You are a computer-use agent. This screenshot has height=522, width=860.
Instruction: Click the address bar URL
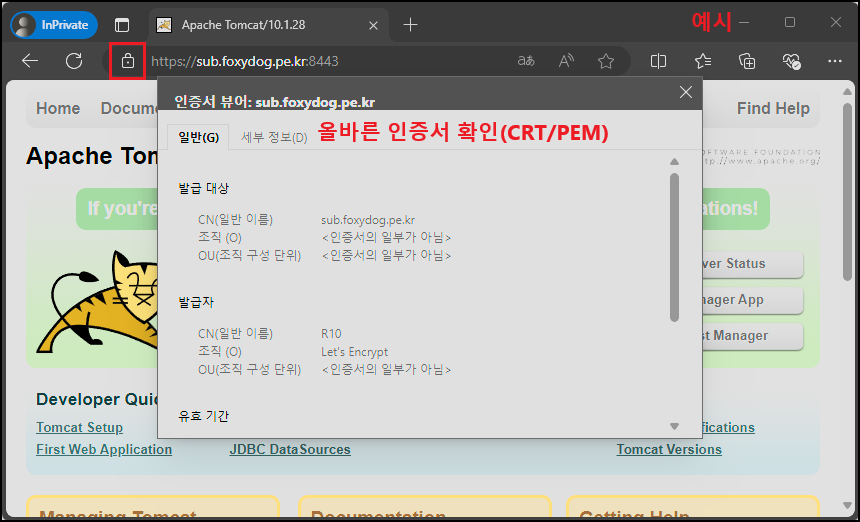245,61
